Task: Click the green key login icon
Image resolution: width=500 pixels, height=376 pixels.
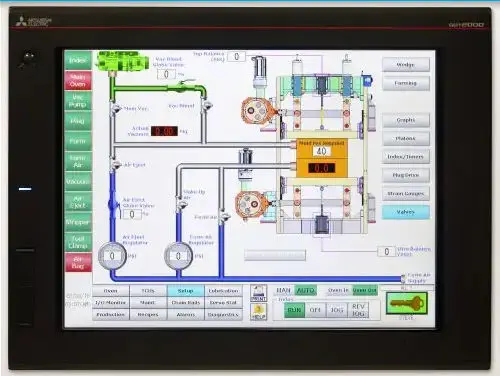Action: pos(407,303)
